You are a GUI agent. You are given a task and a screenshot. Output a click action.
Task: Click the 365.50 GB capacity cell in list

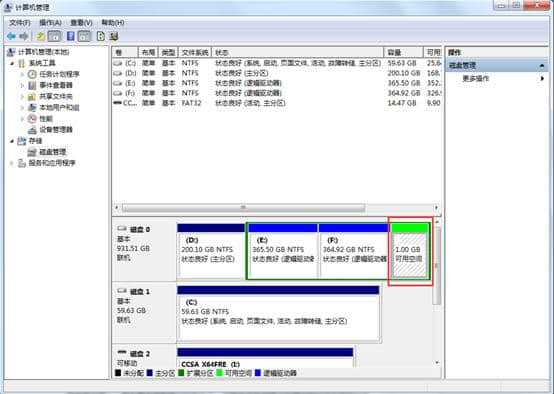click(x=404, y=83)
